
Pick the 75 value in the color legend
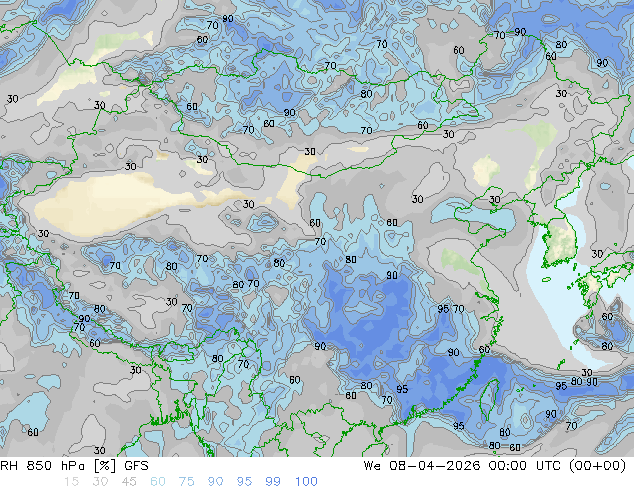[x=186, y=482]
